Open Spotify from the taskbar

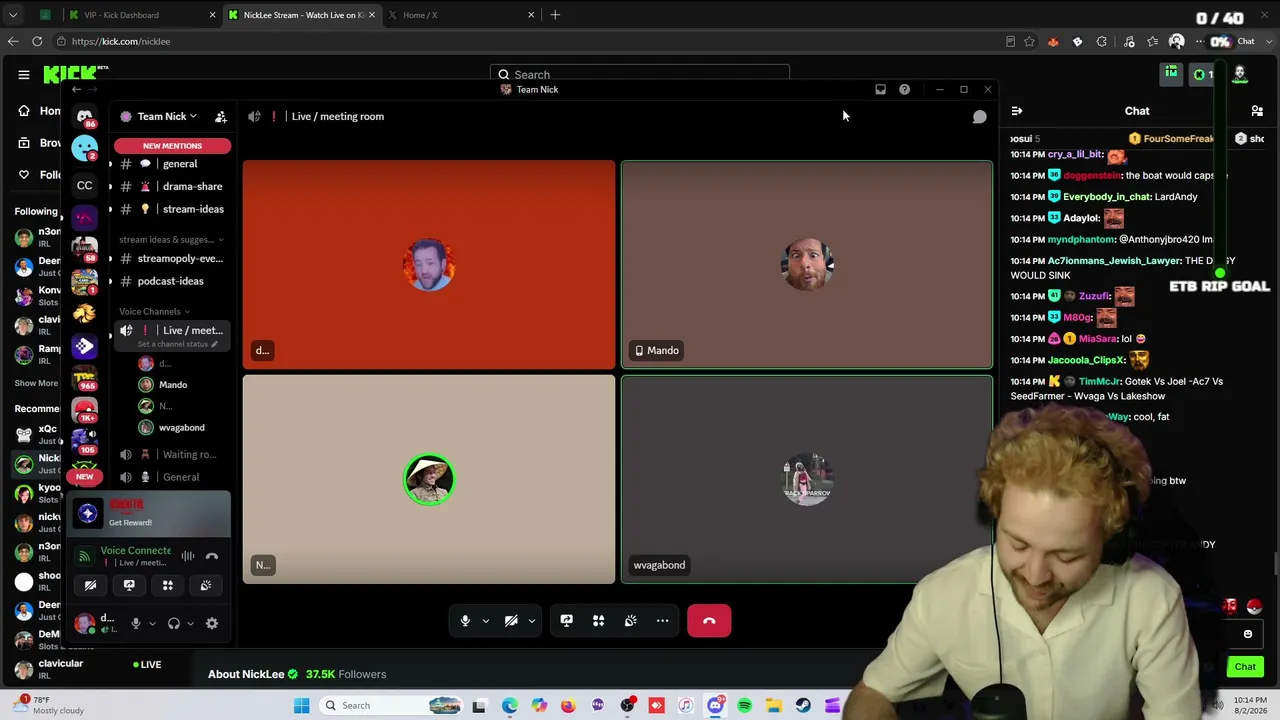[x=744, y=706]
